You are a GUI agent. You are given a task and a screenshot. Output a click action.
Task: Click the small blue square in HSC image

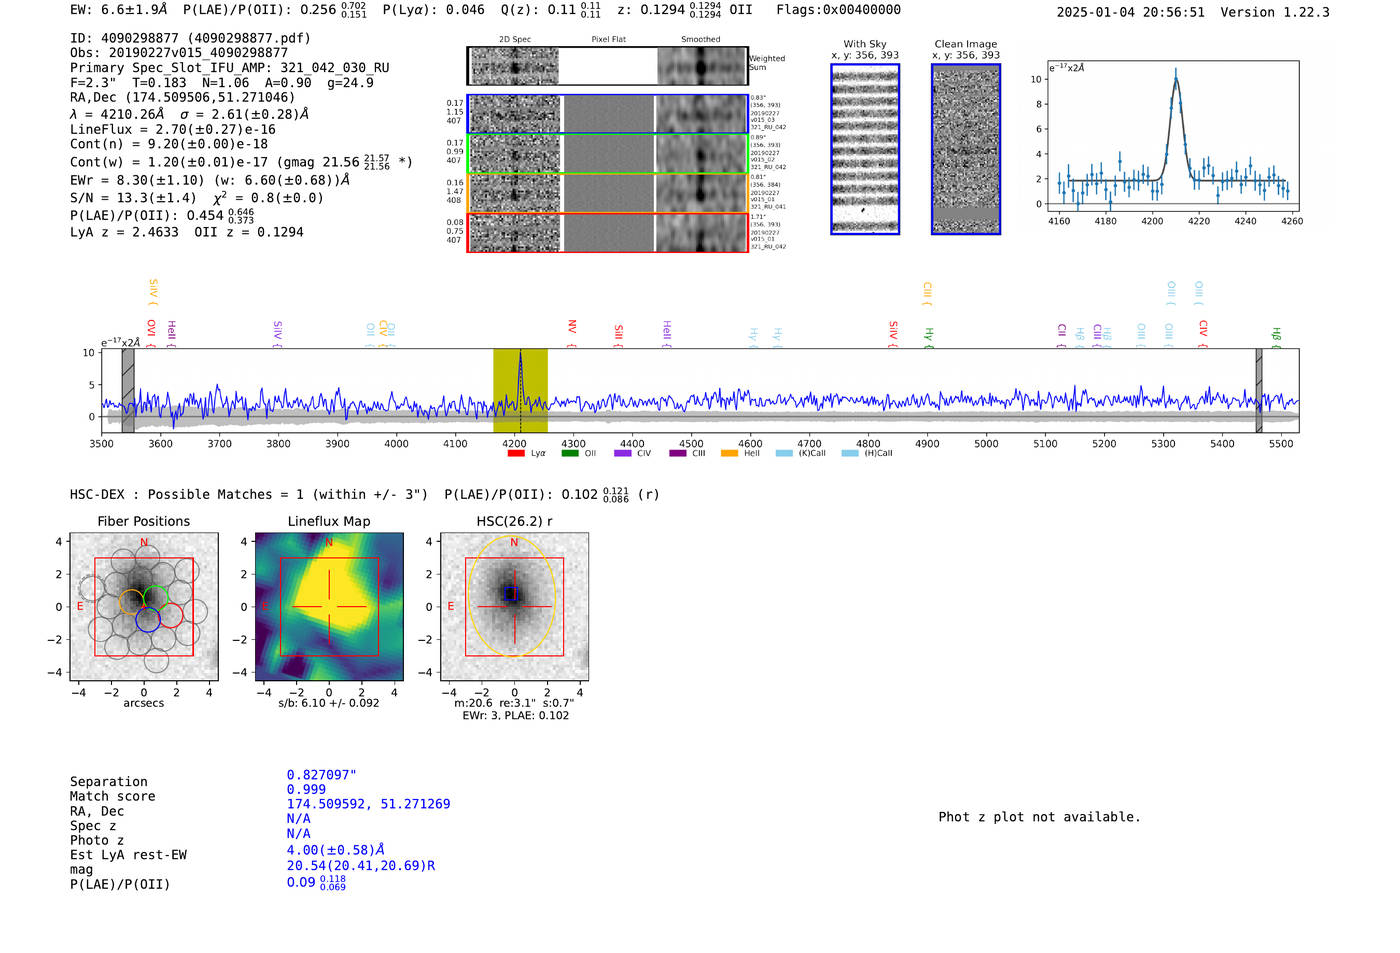(513, 596)
